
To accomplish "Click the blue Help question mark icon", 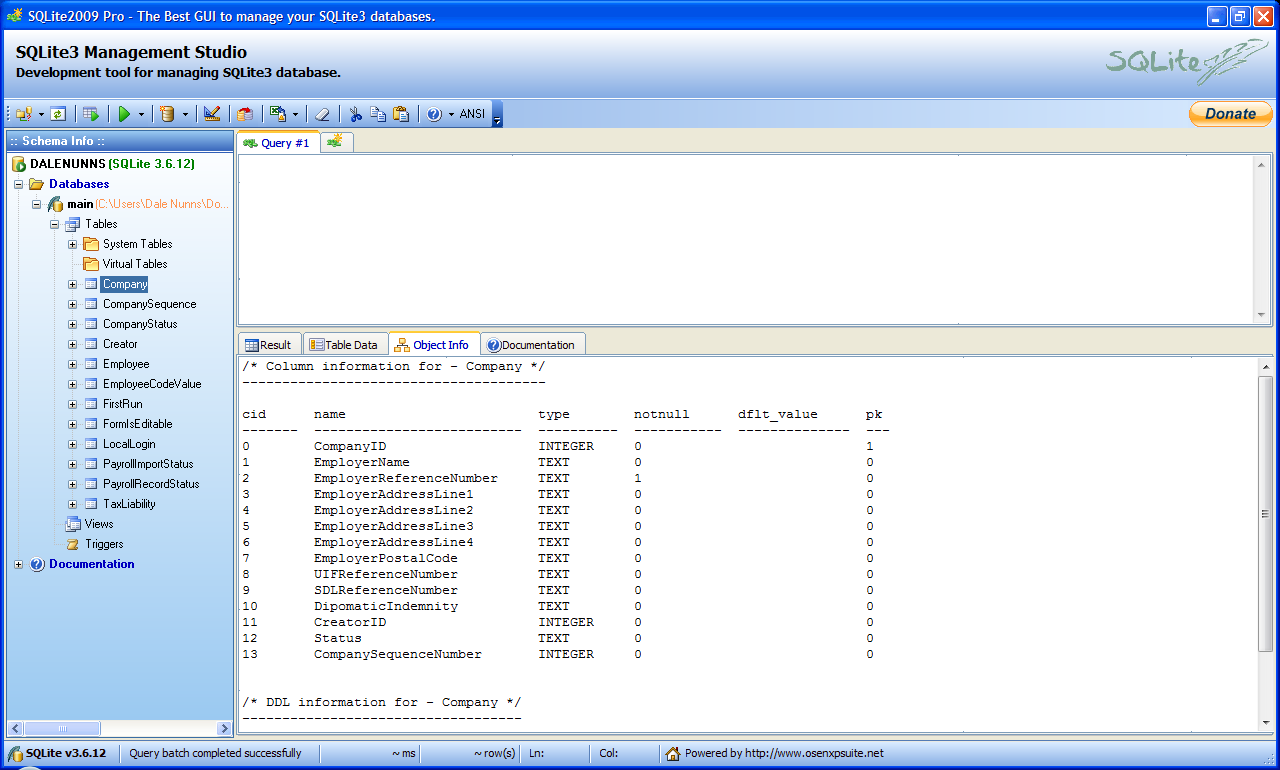I will (x=434, y=114).
